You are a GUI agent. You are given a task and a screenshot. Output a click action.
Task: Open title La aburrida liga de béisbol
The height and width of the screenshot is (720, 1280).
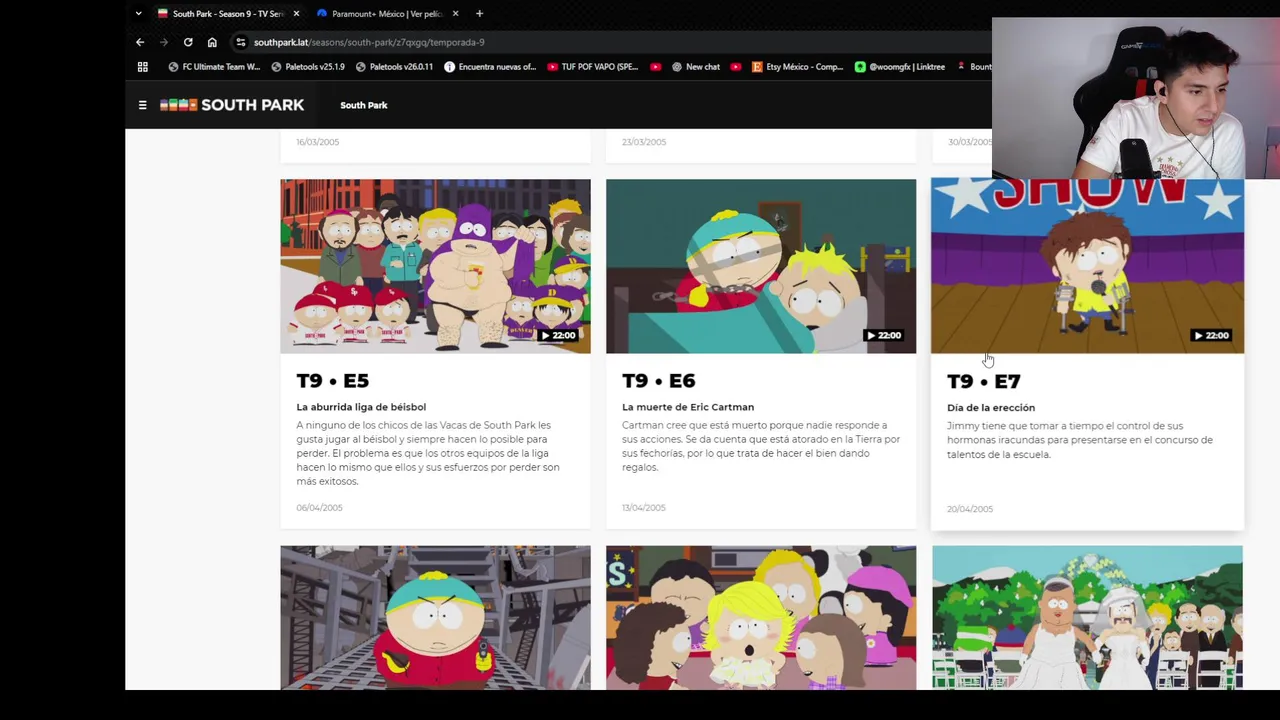pyautogui.click(x=361, y=407)
